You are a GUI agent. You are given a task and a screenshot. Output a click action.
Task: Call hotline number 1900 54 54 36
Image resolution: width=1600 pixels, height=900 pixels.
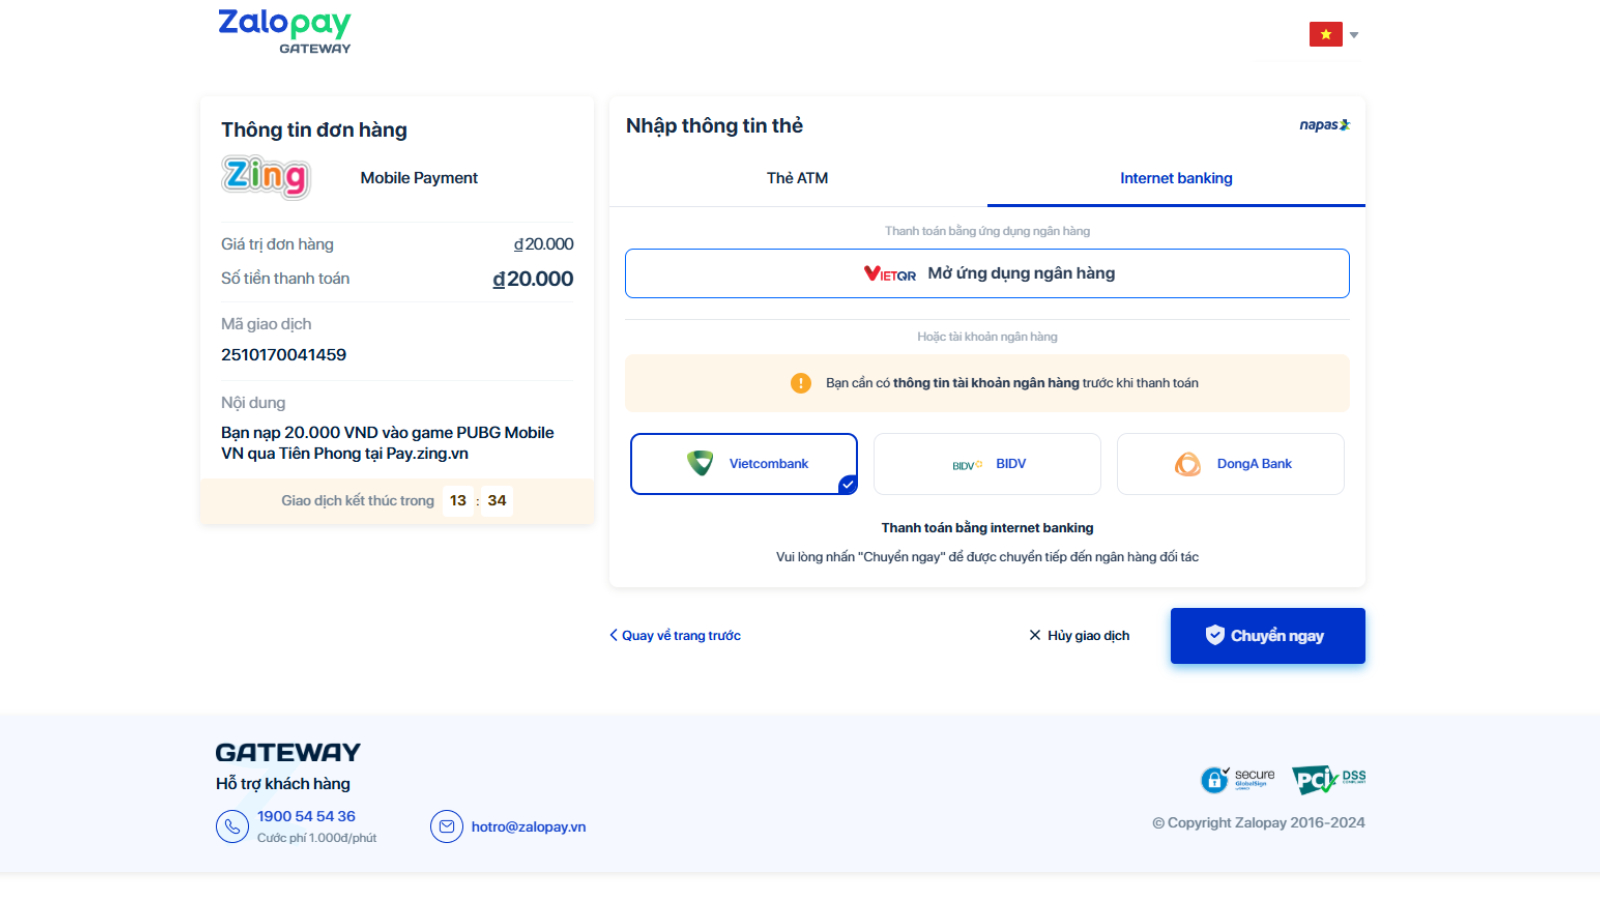point(306,817)
